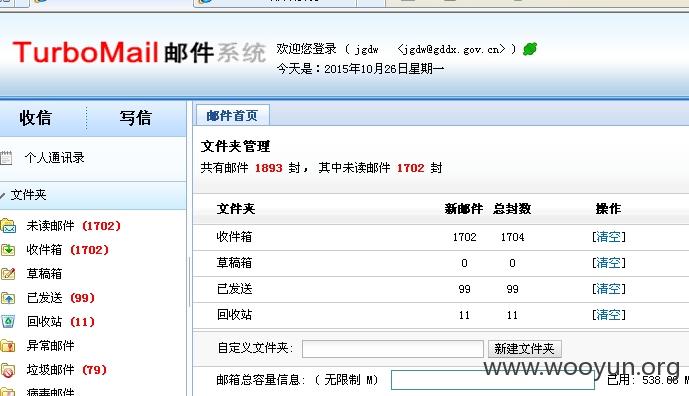This screenshot has height=396, width=689.
Task: Click the sidebar splitter handle
Action: coord(189,281)
